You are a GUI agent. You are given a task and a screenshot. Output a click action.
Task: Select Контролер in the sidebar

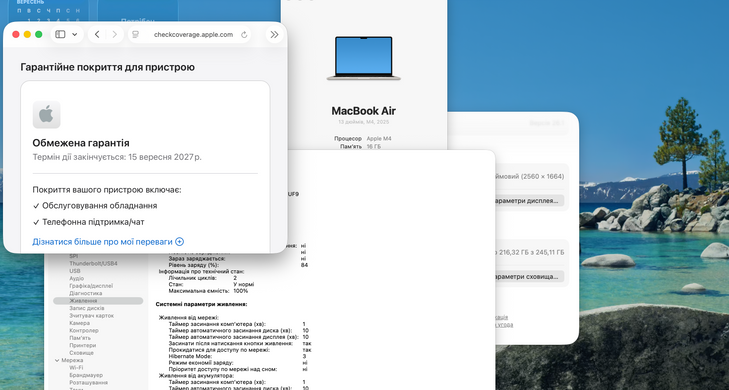pos(84,331)
